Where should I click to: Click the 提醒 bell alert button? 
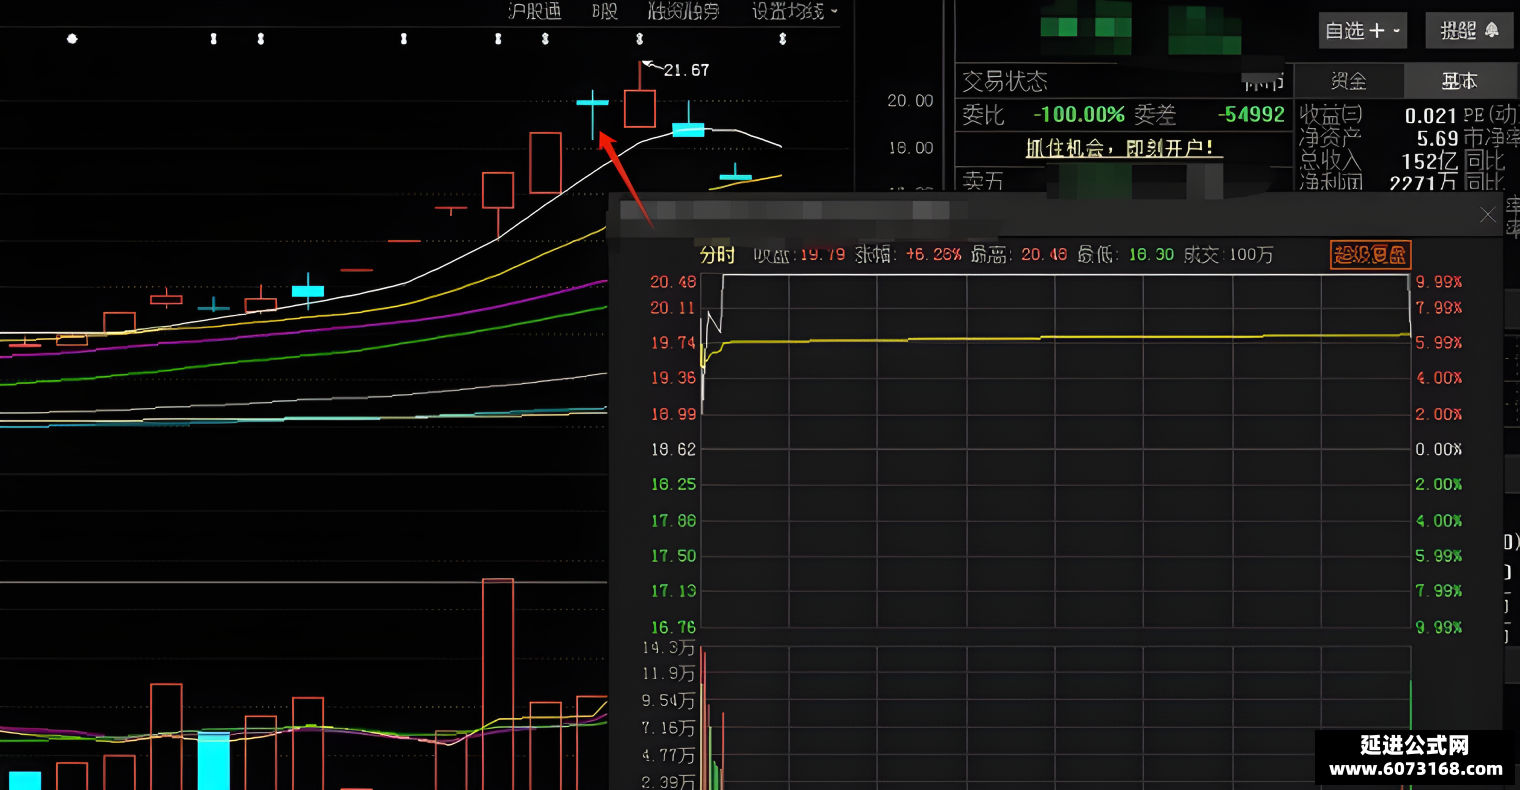pyautogui.click(x=1470, y=31)
